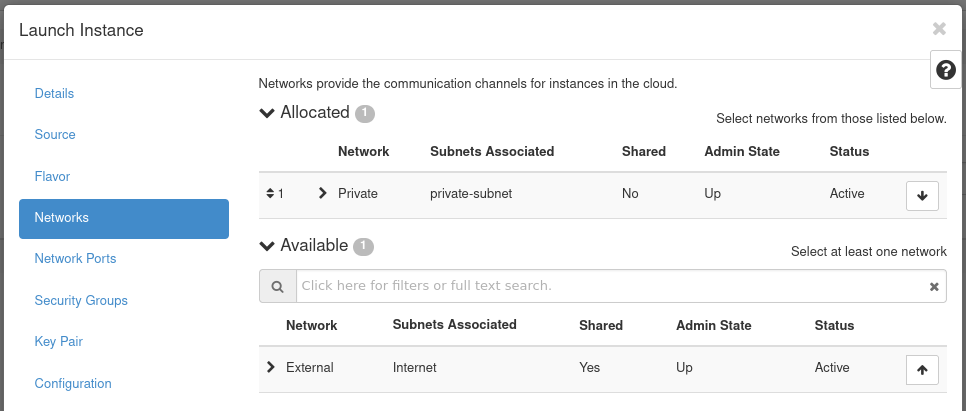966x411 pixels.
Task: Collapse the Available section
Action: point(267,246)
